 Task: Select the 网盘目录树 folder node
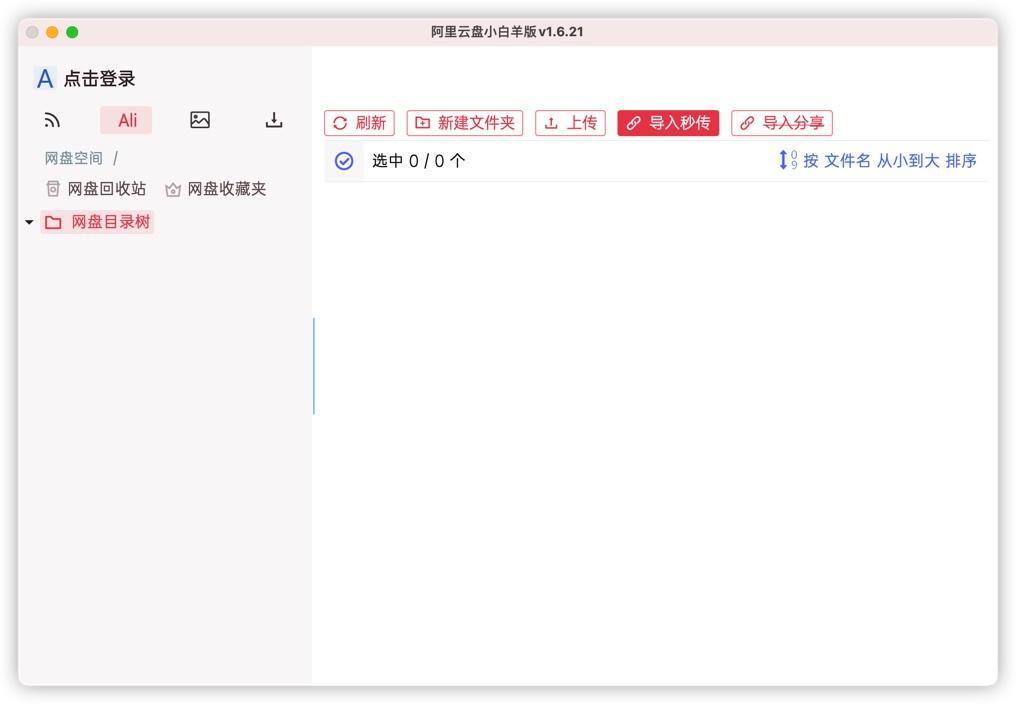(x=97, y=222)
